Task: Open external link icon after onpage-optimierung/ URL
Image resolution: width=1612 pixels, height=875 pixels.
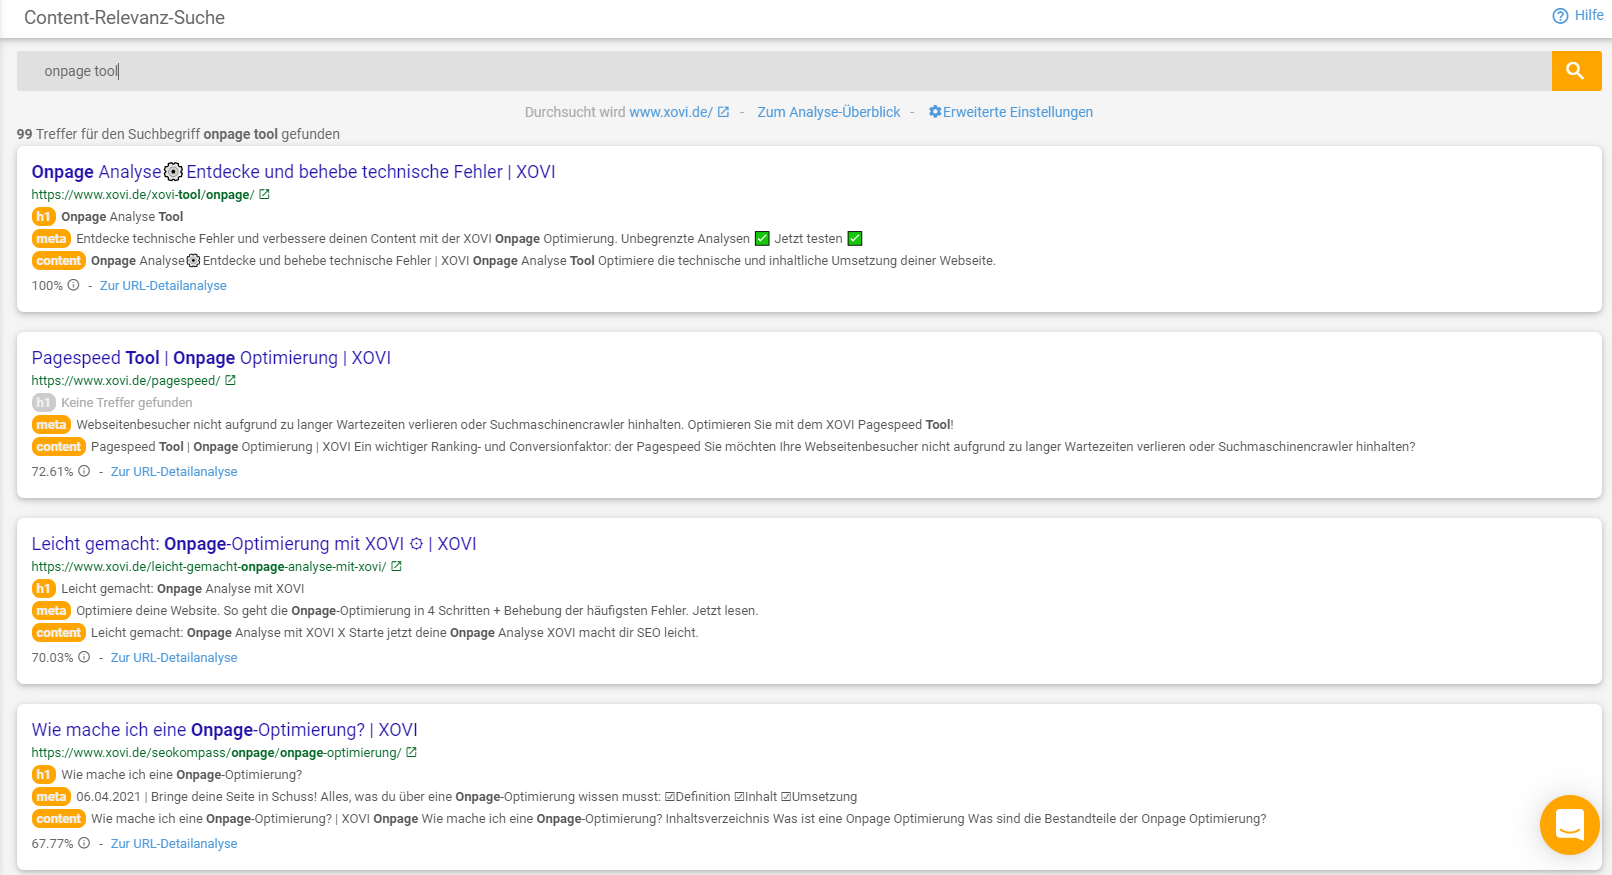Action: click(411, 753)
